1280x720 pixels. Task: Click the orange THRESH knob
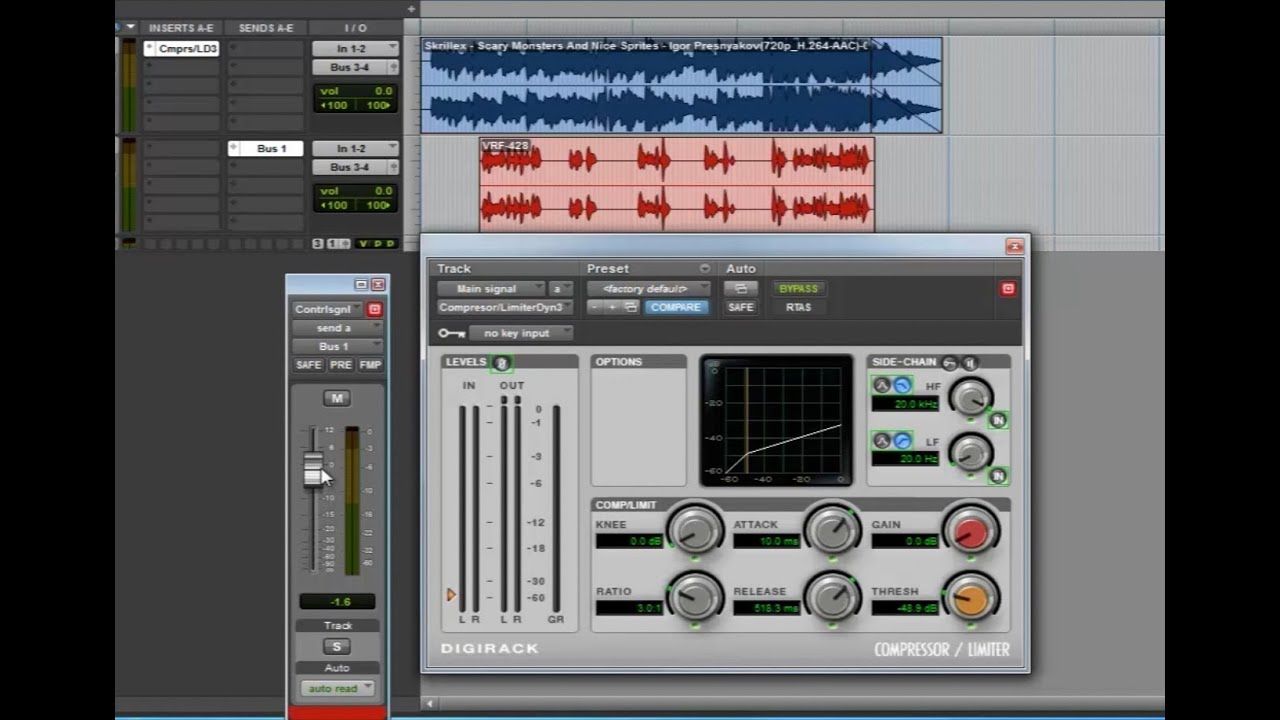[x=970, y=597]
